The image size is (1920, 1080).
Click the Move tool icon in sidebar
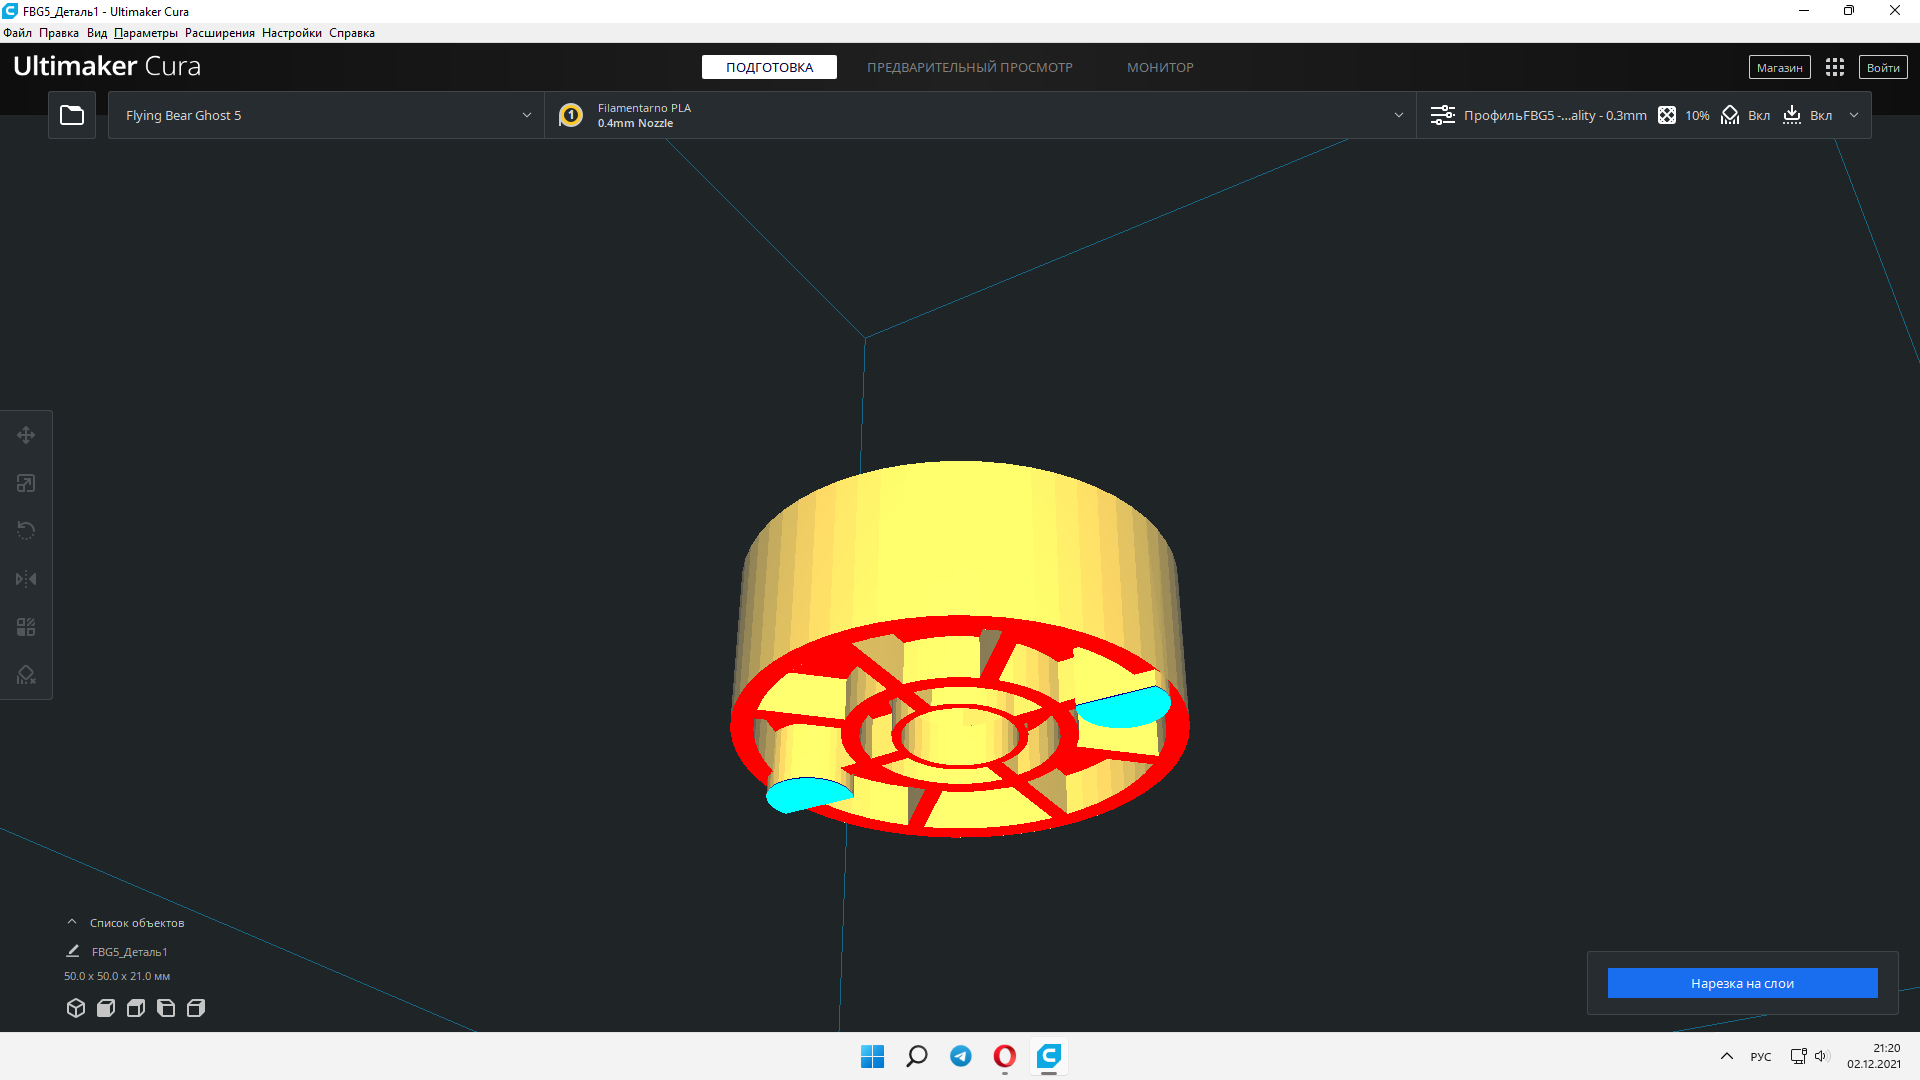(28, 434)
